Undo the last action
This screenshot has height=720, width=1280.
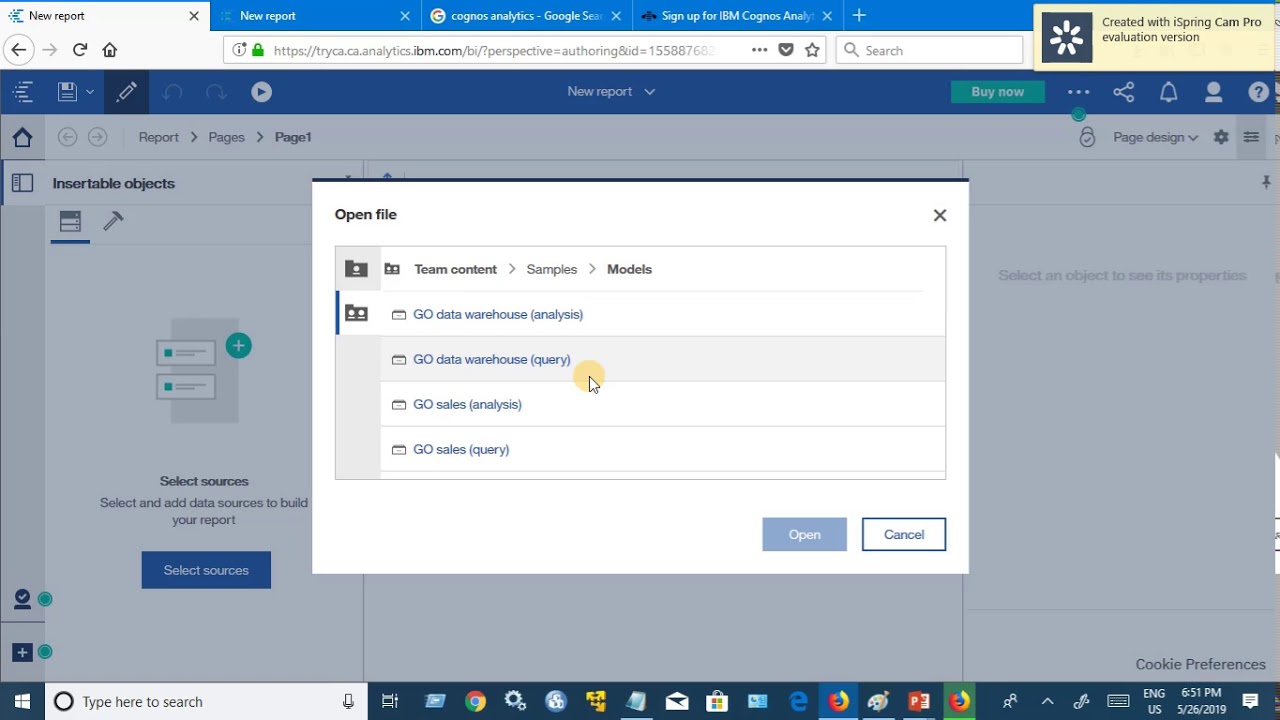pos(173,92)
